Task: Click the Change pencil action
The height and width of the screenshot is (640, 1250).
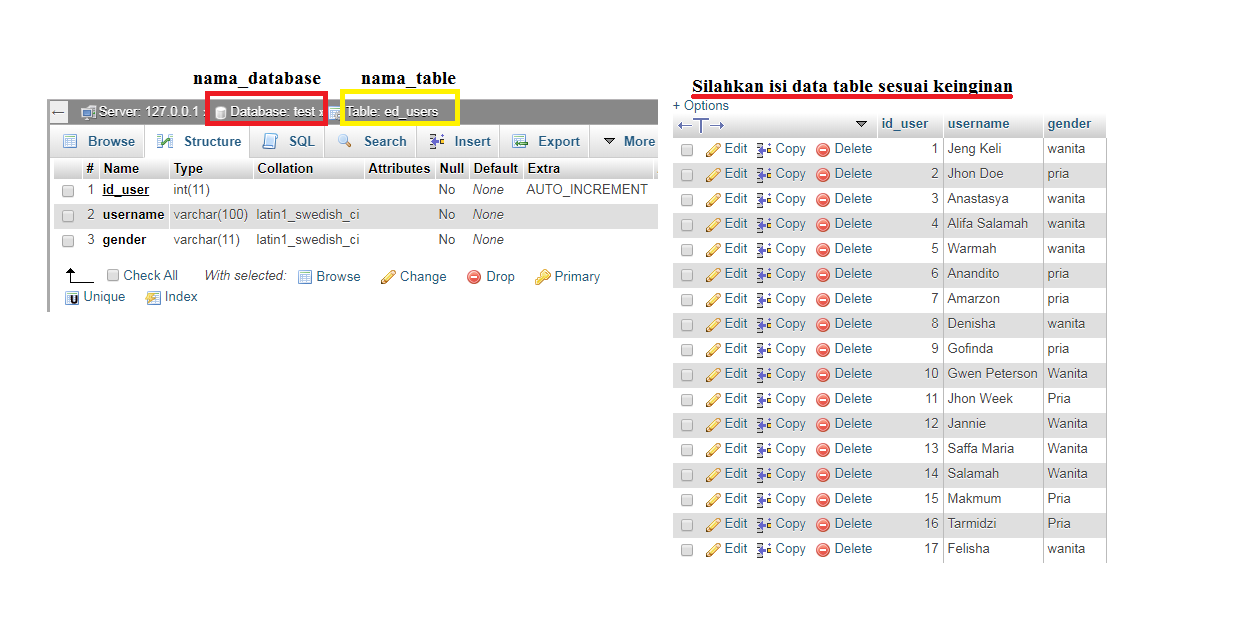Action: 414,276
